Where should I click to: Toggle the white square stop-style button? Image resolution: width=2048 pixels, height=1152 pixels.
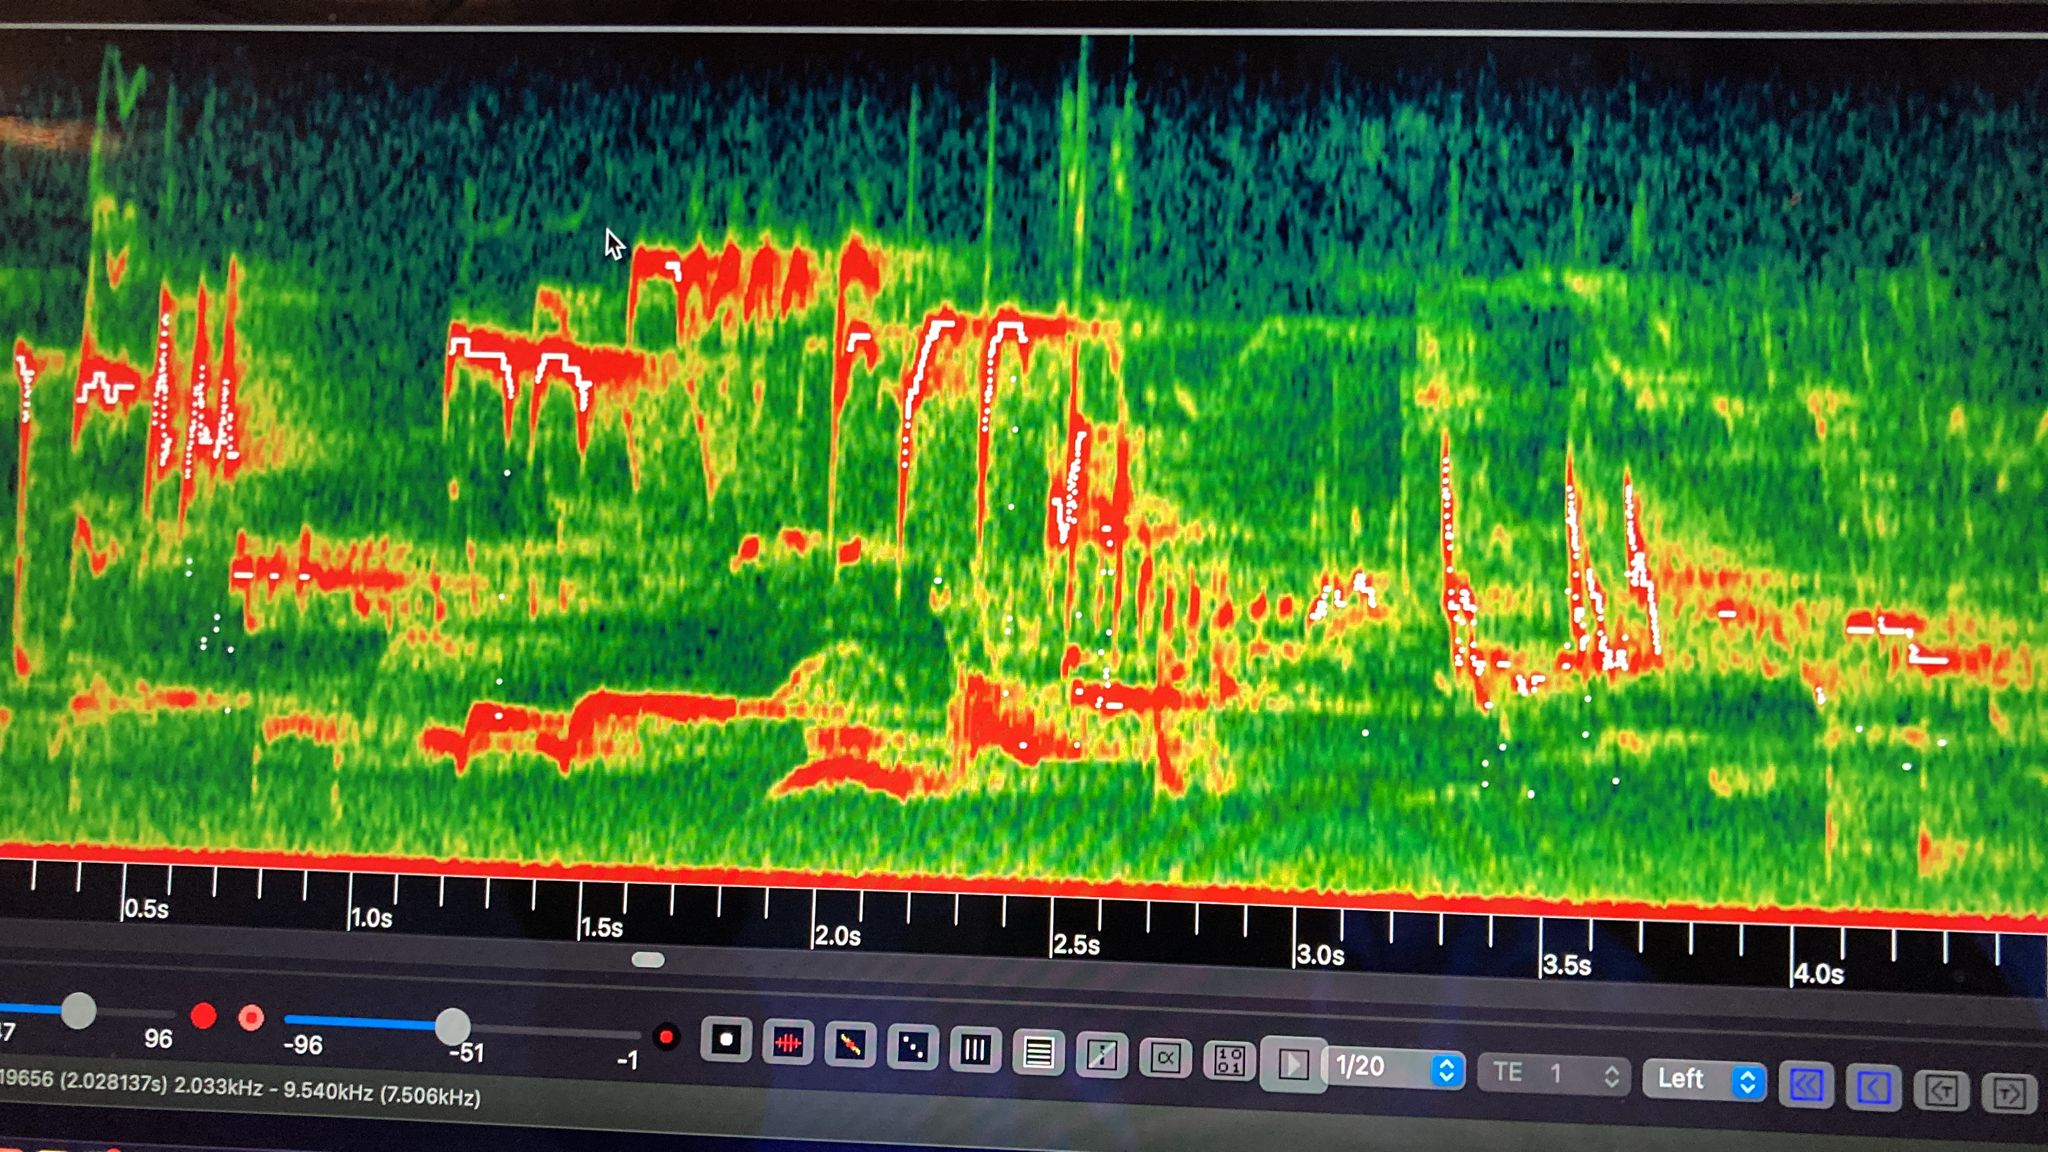coord(726,1041)
